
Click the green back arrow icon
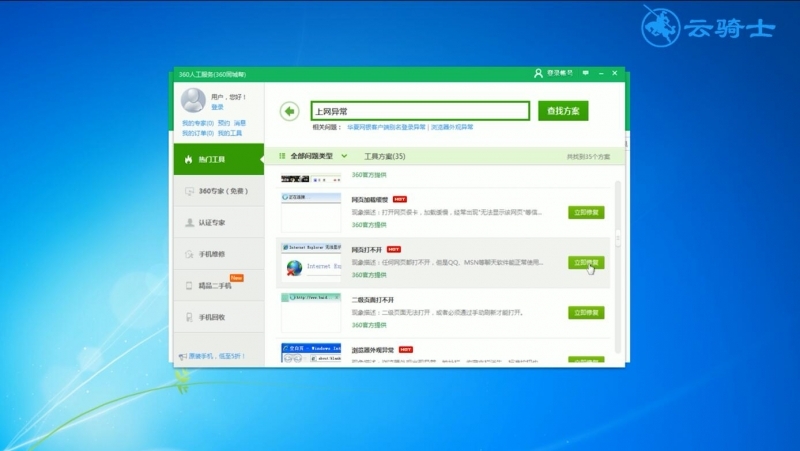[289, 111]
